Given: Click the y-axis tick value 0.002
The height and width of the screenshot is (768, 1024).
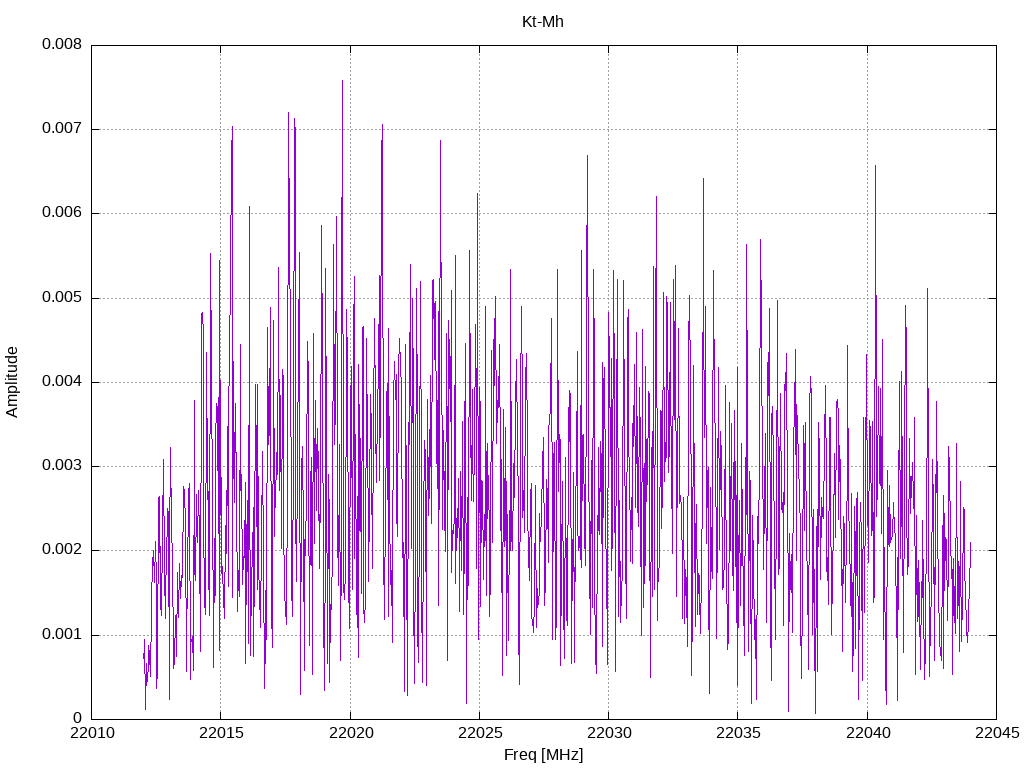Looking at the screenshot, I should point(62,550).
